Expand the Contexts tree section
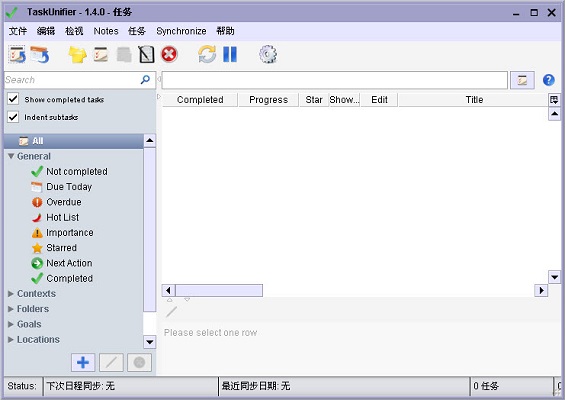 pos(11,294)
